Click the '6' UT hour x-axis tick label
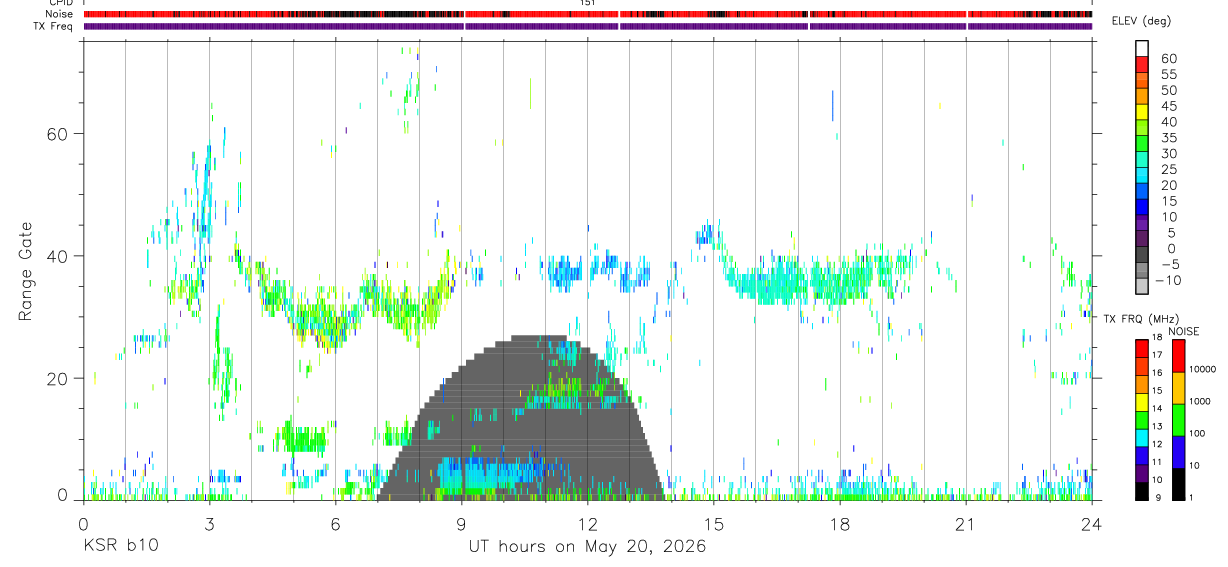Image resolution: width=1228 pixels, height=567 pixels. [335, 524]
